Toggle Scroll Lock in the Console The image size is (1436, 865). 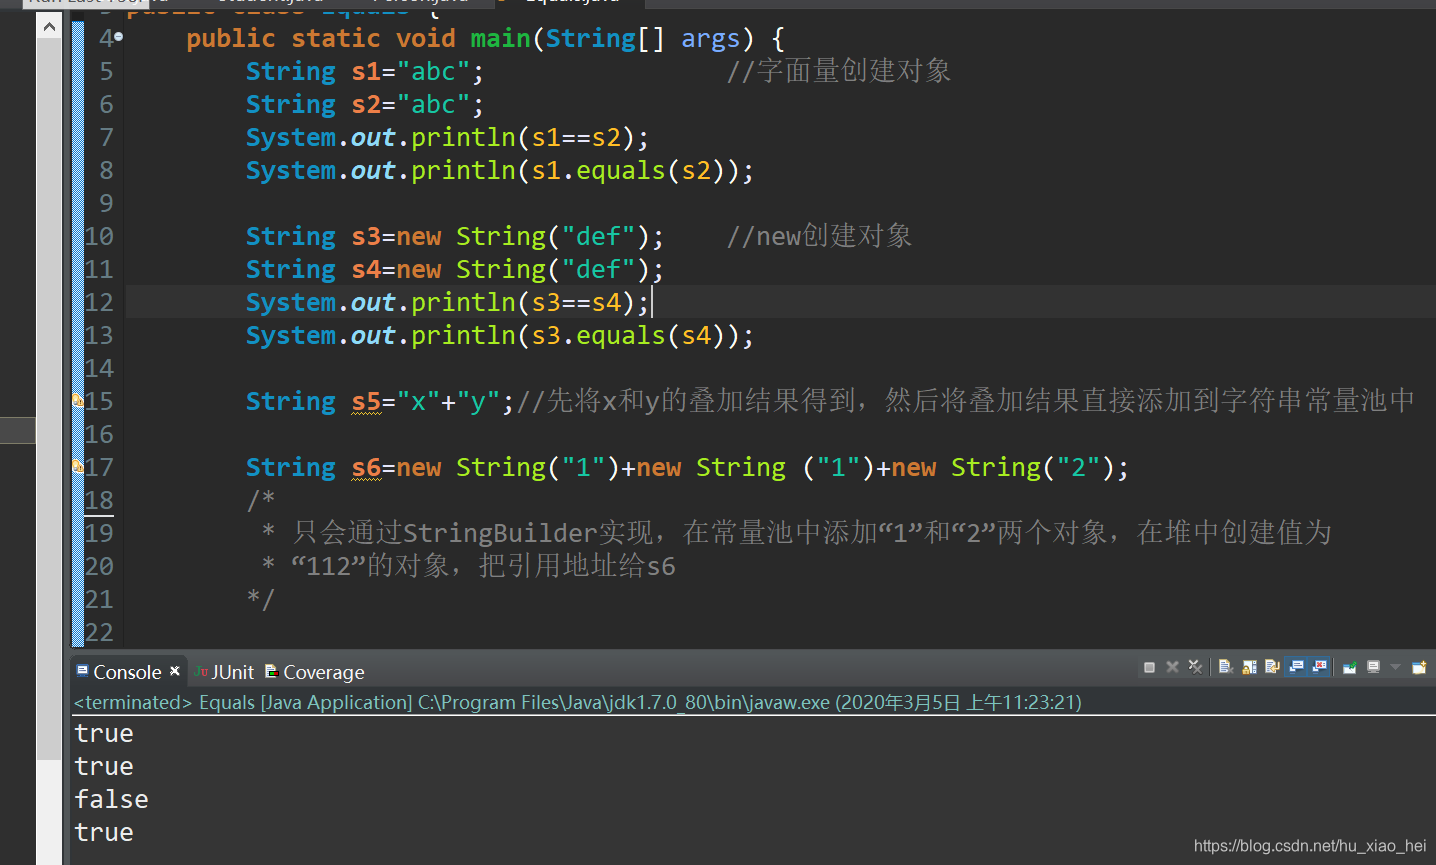[x=1249, y=667]
